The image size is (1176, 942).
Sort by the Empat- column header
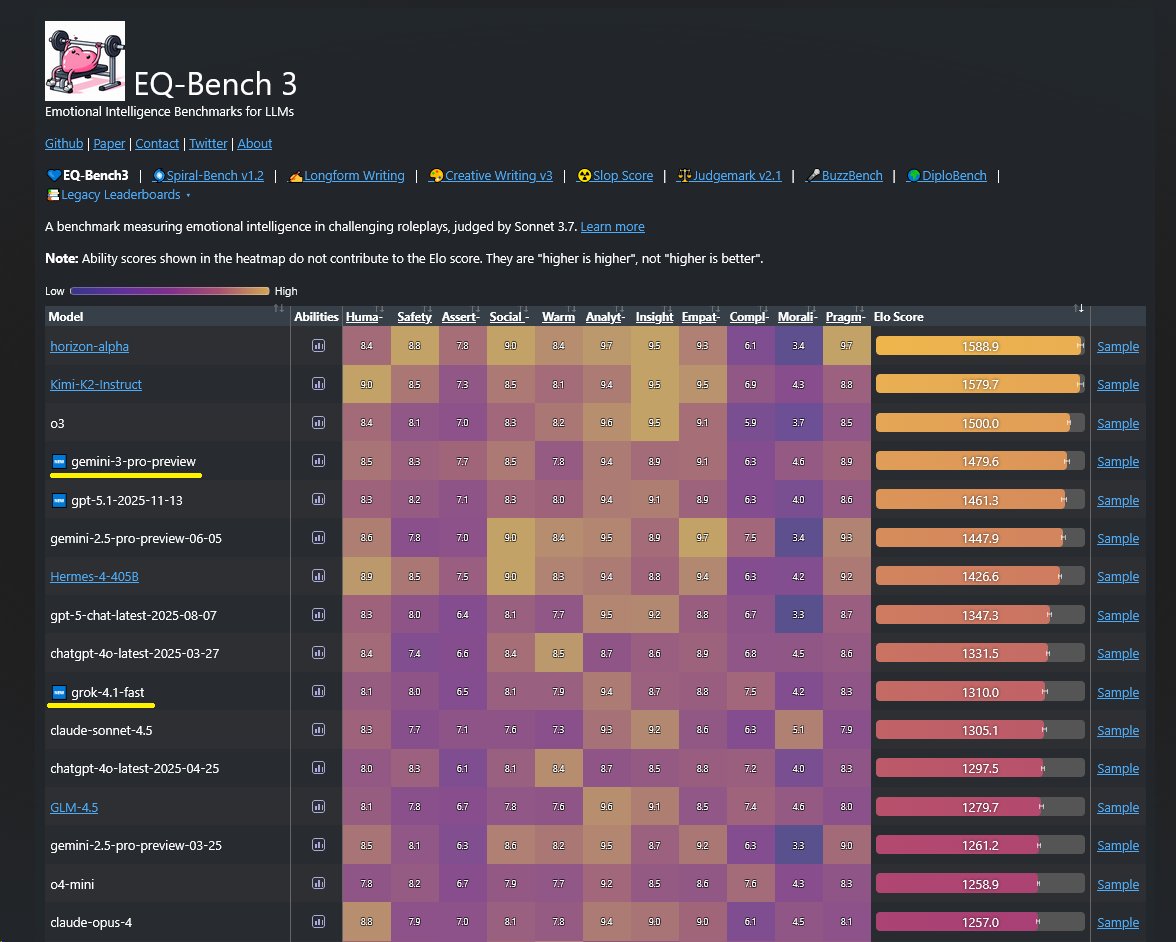coord(700,316)
